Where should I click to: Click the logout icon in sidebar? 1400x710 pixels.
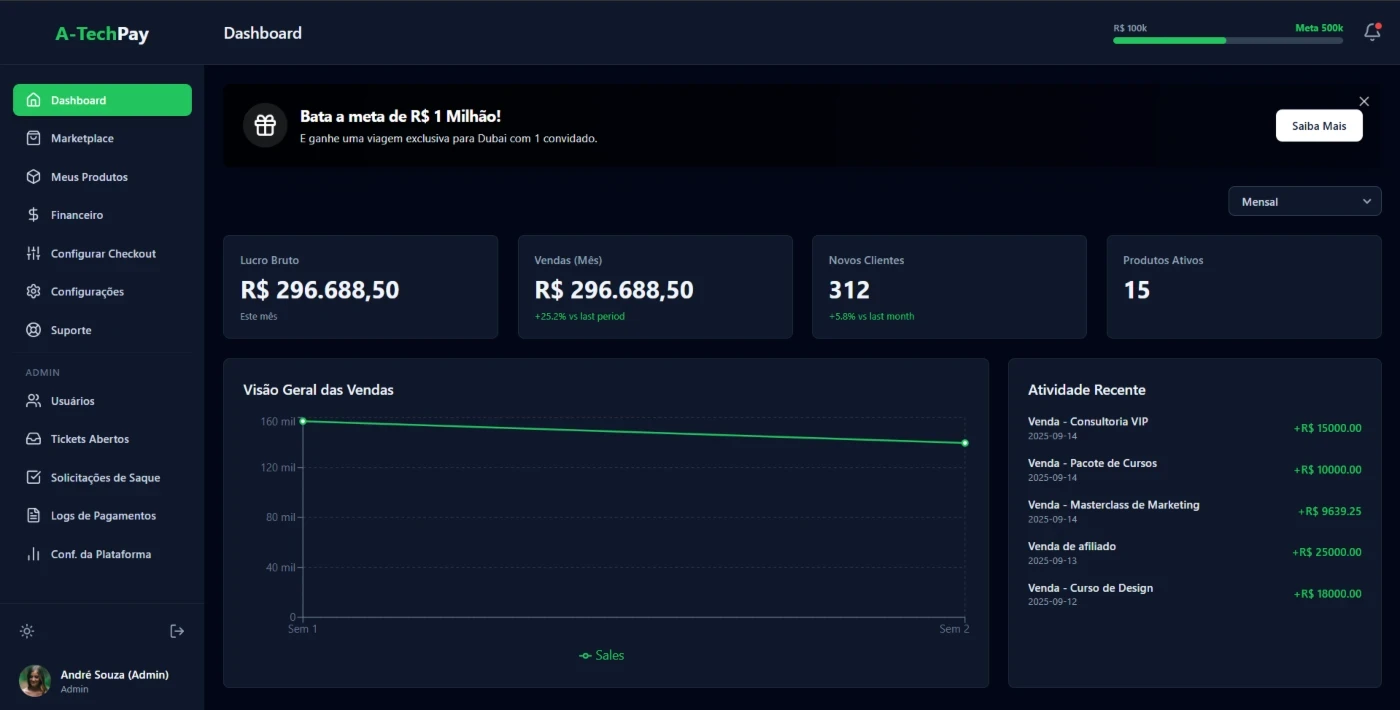point(177,631)
